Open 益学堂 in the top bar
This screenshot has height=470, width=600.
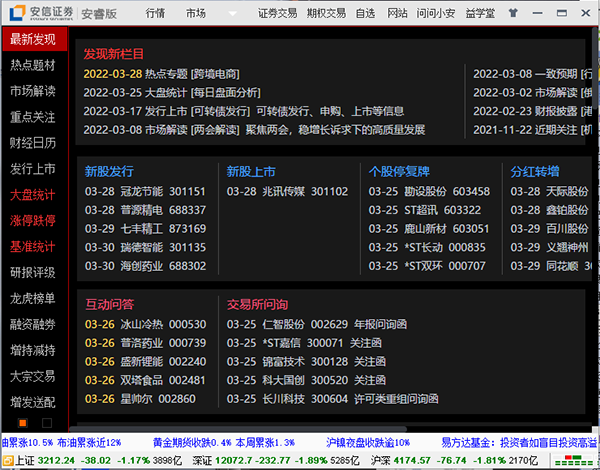[x=480, y=13]
